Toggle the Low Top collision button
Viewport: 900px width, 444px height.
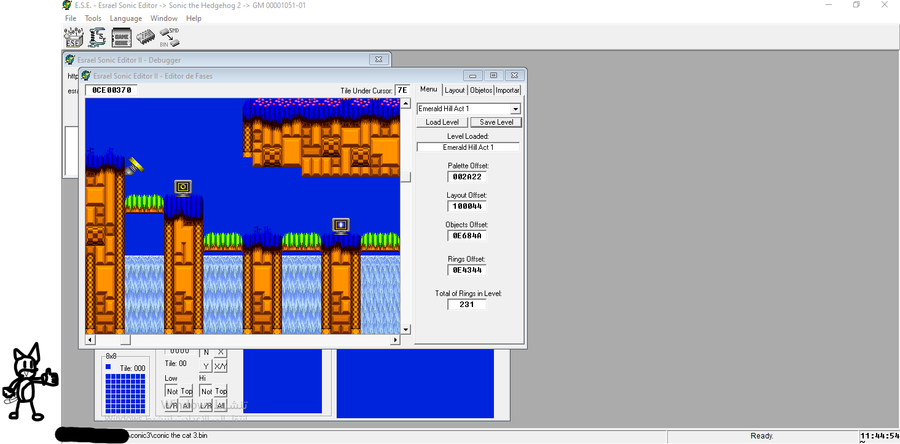pyautogui.click(x=187, y=391)
